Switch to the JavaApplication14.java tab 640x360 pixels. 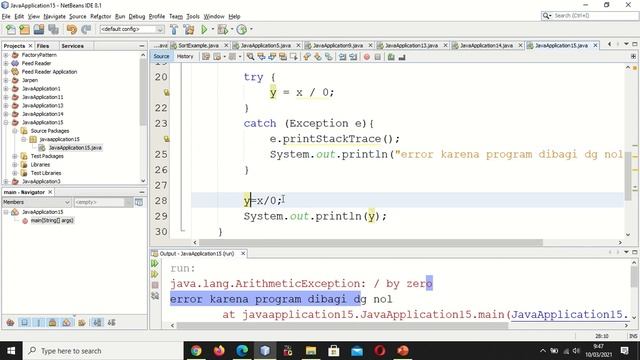(487, 45)
